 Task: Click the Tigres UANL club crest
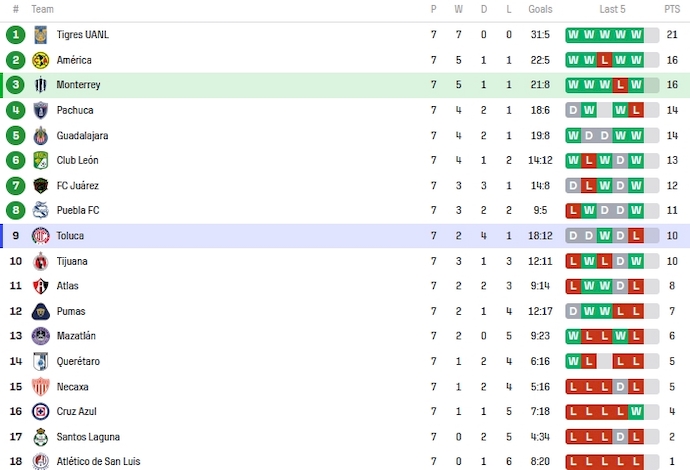click(x=41, y=35)
